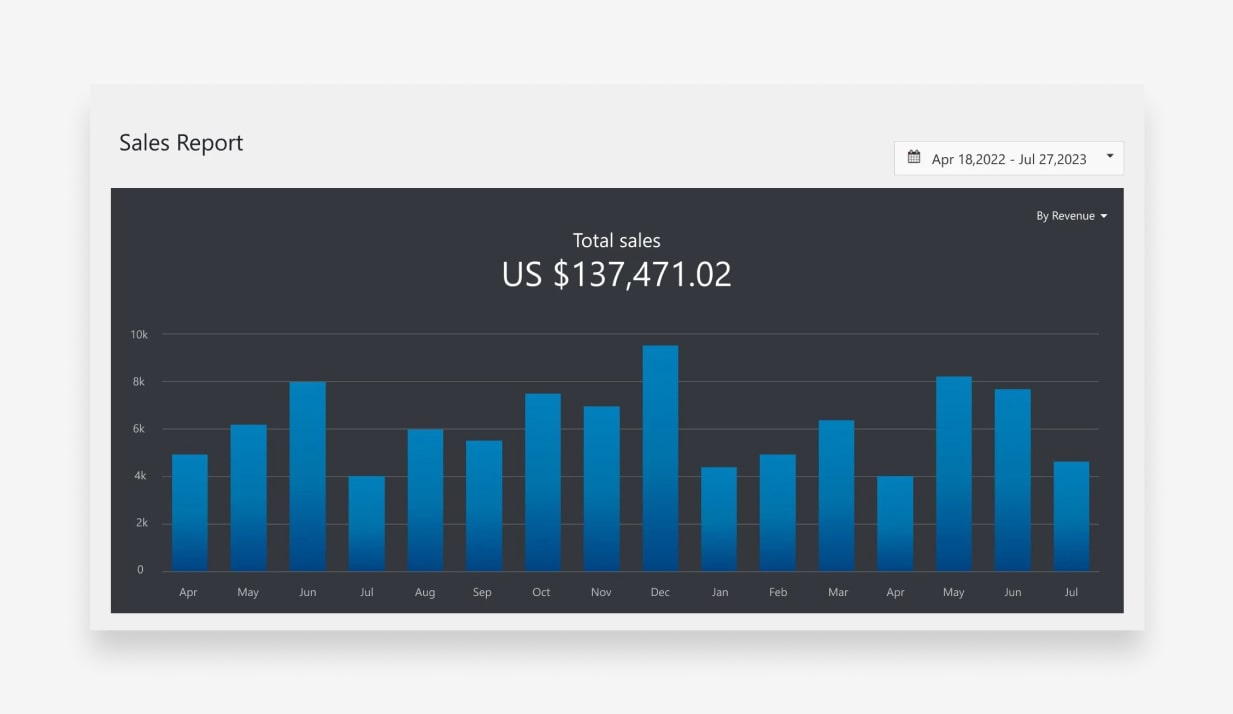Click the 10k y-axis label

pyautogui.click(x=139, y=334)
